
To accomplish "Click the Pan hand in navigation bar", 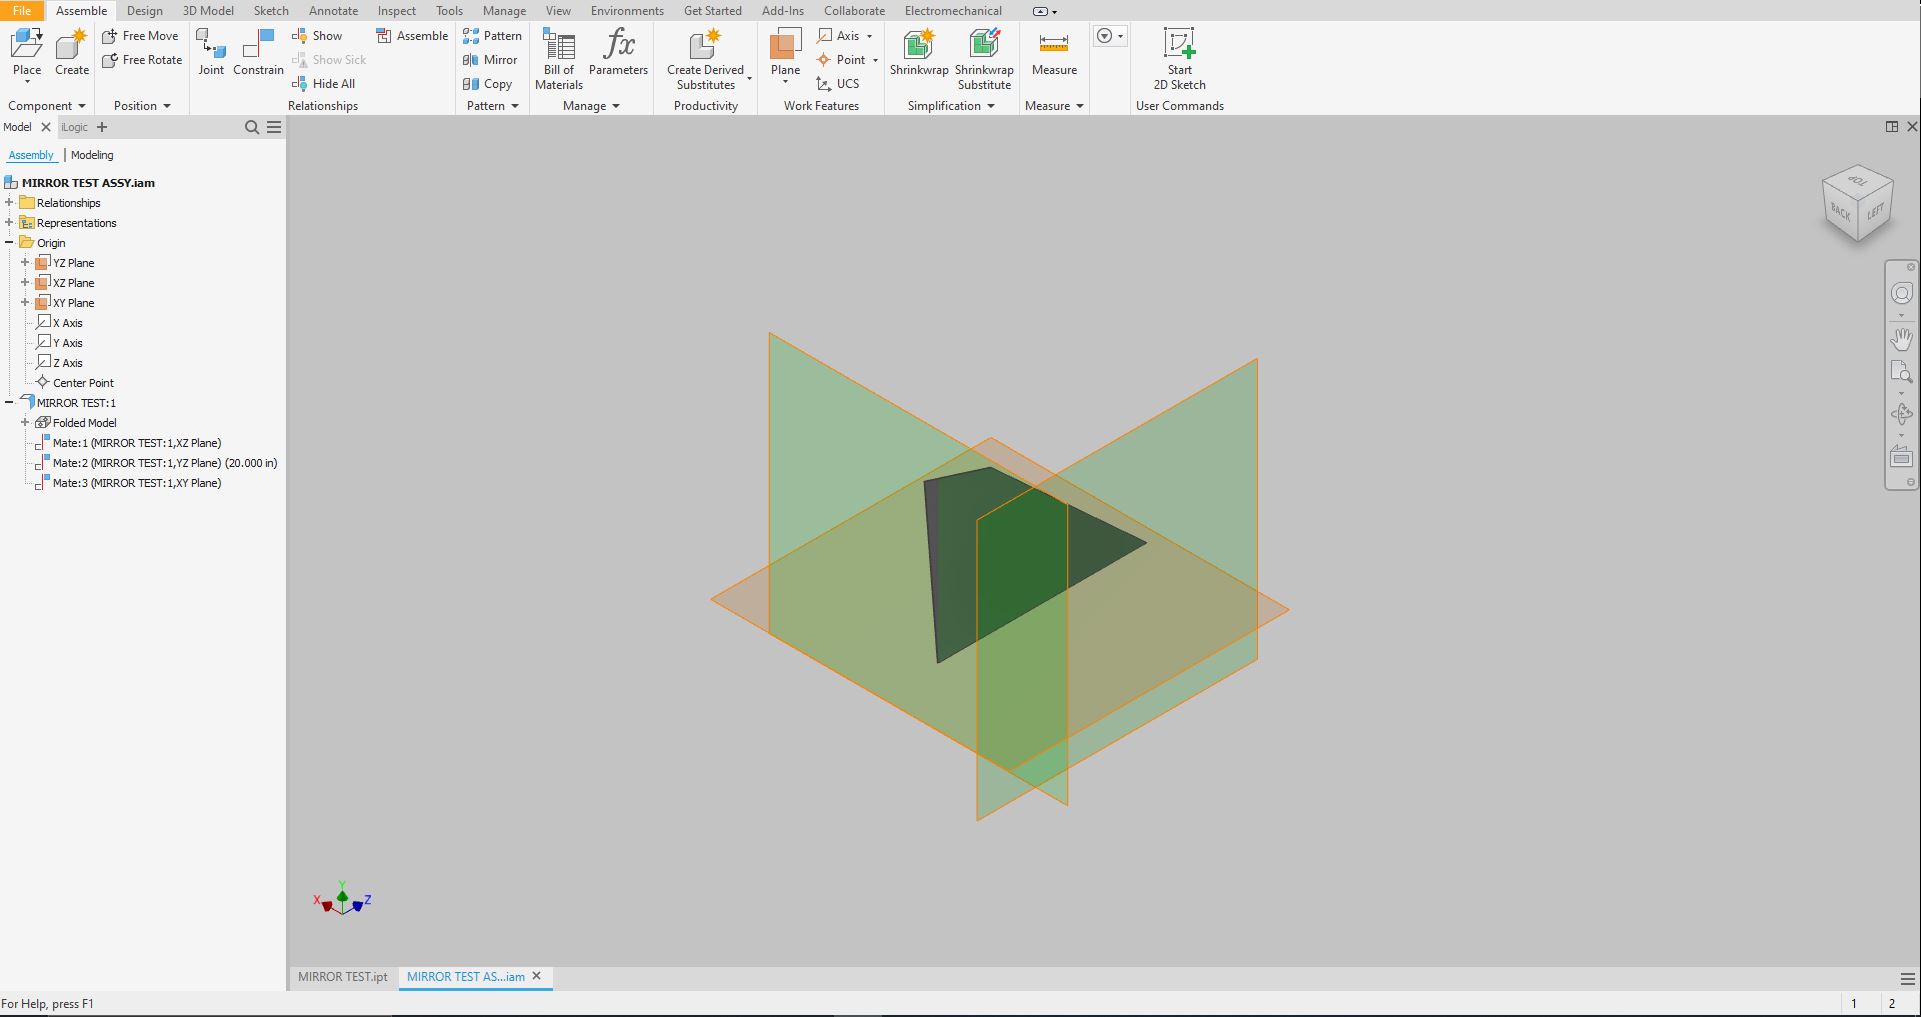I will (x=1901, y=339).
